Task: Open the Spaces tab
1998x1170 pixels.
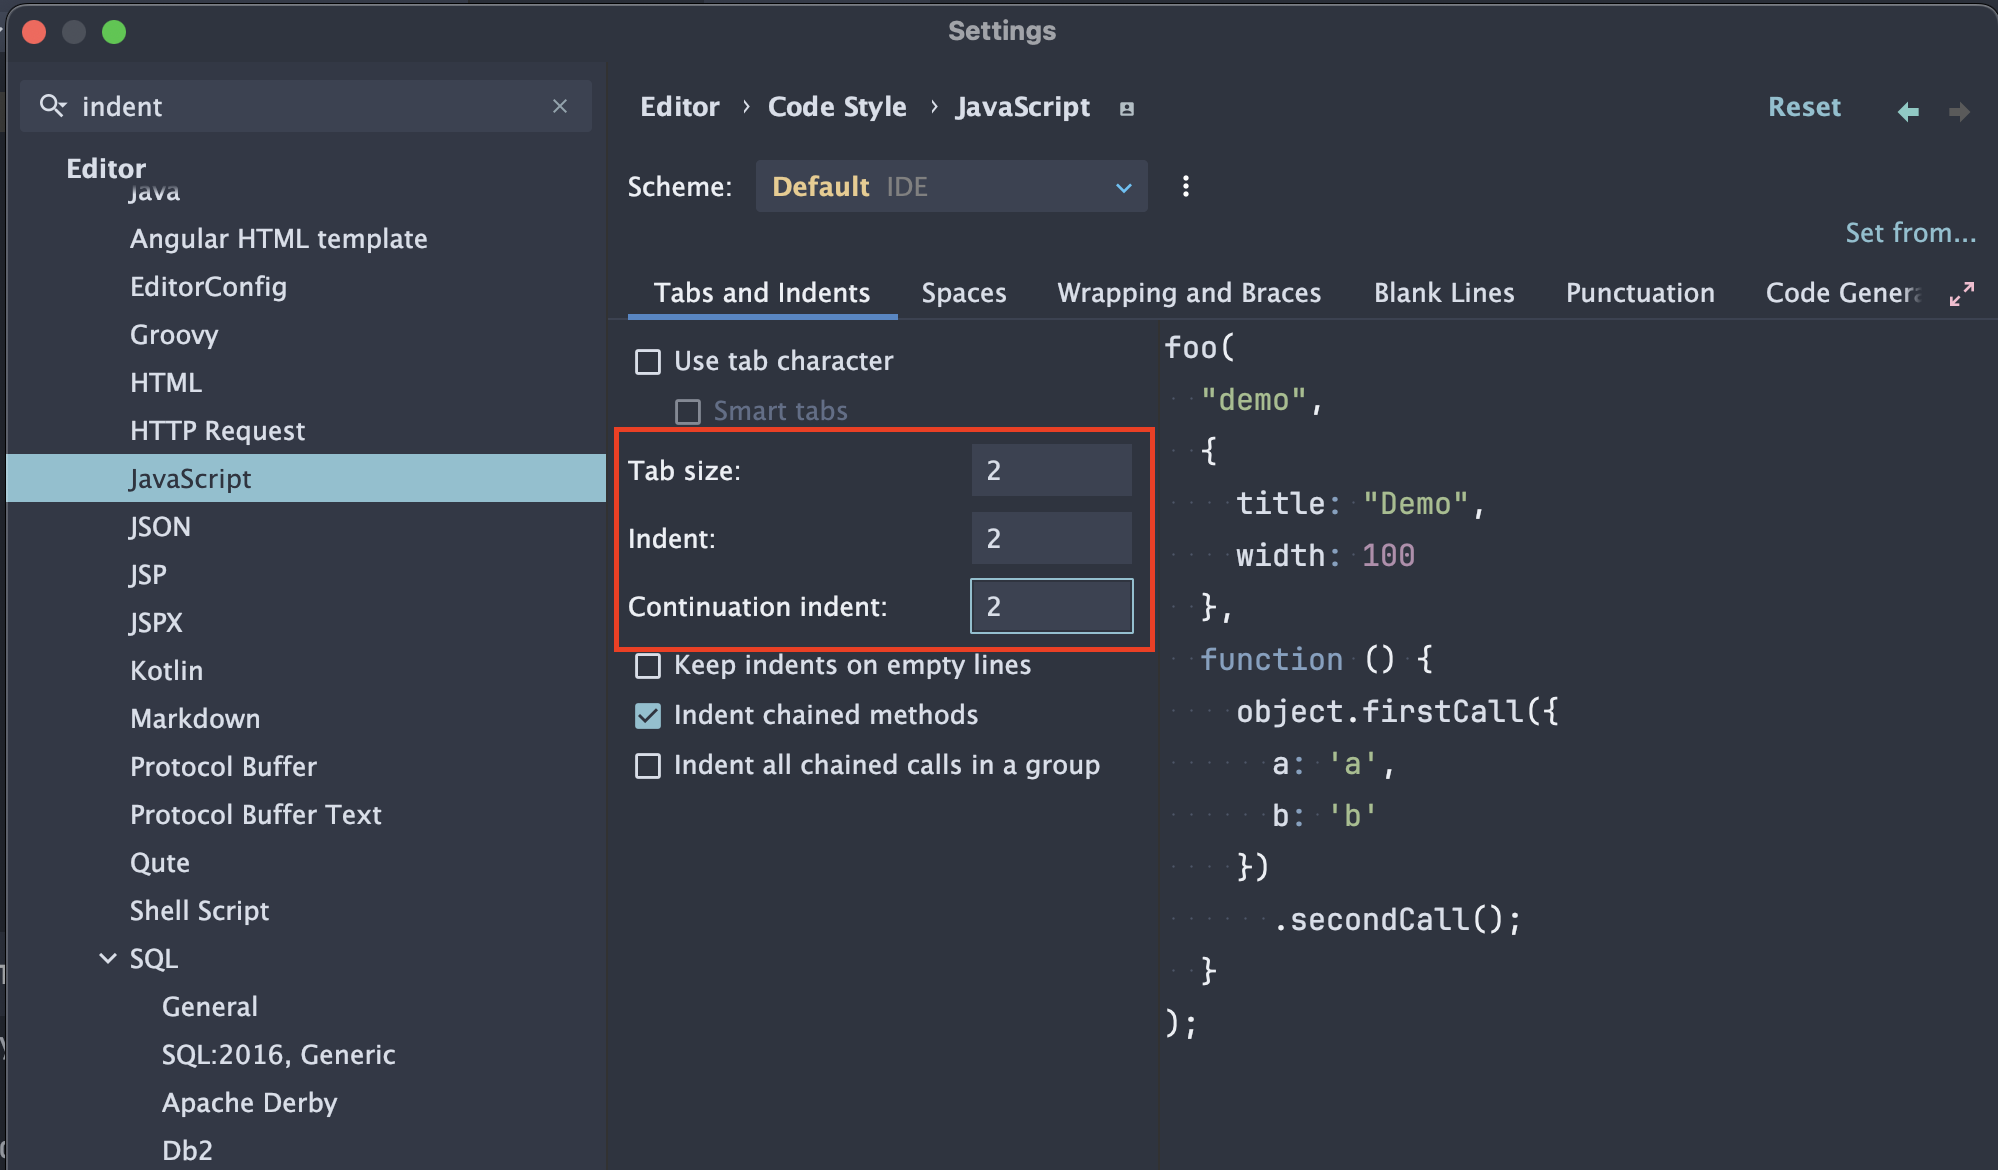Action: click(963, 293)
